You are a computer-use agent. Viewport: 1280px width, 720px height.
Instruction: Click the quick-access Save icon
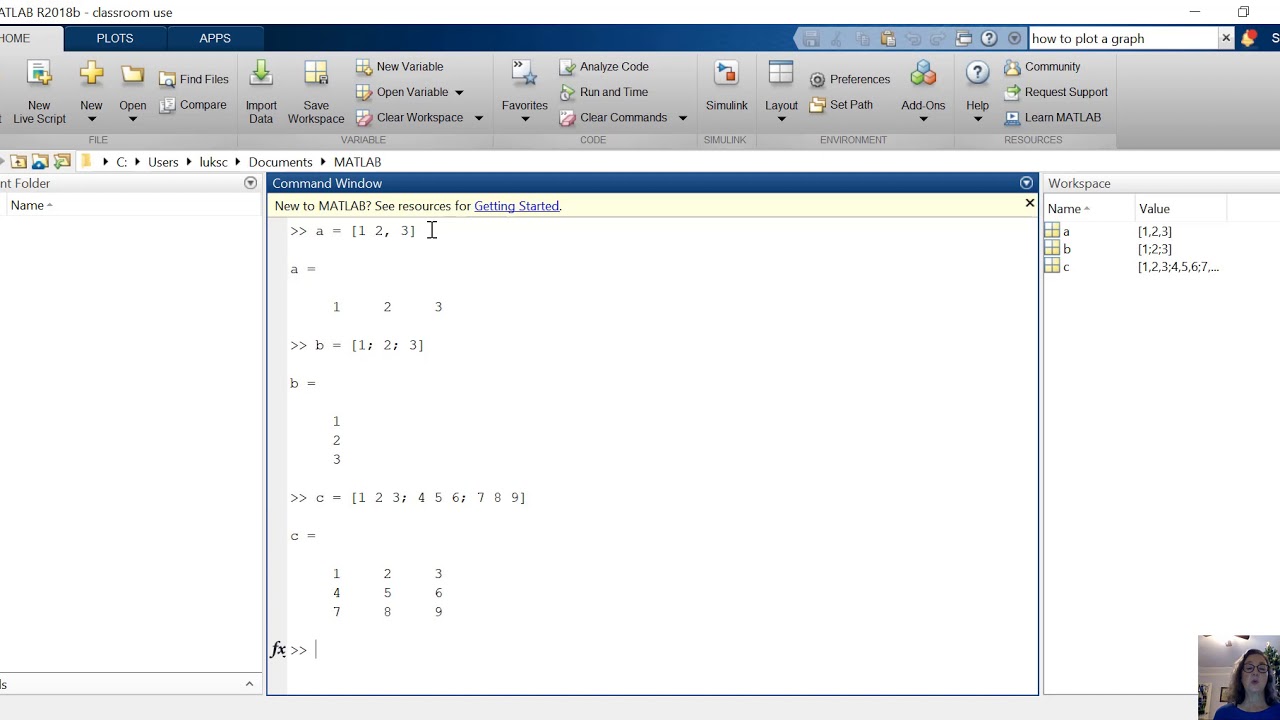811,39
